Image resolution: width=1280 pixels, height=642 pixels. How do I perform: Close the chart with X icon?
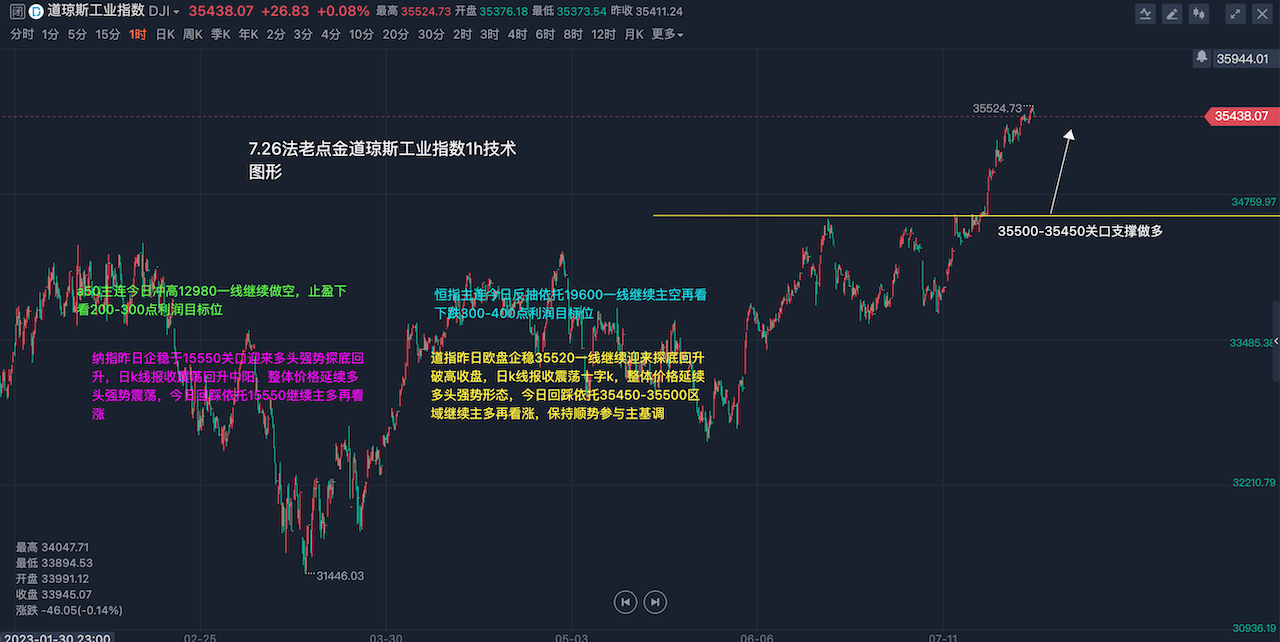(1261, 13)
